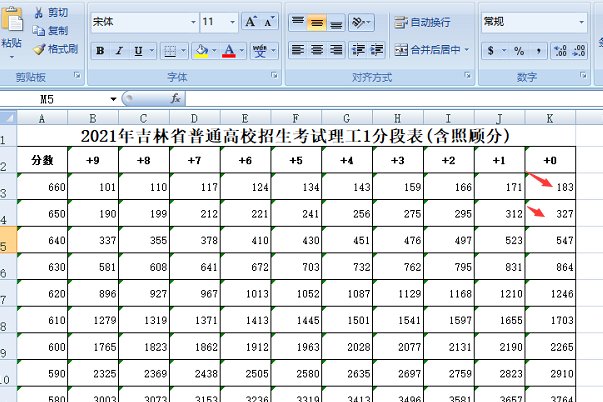
Task: Click the title cell 2021年吉林省普通高校招生考试理工1分段表
Action: [x=296, y=135]
